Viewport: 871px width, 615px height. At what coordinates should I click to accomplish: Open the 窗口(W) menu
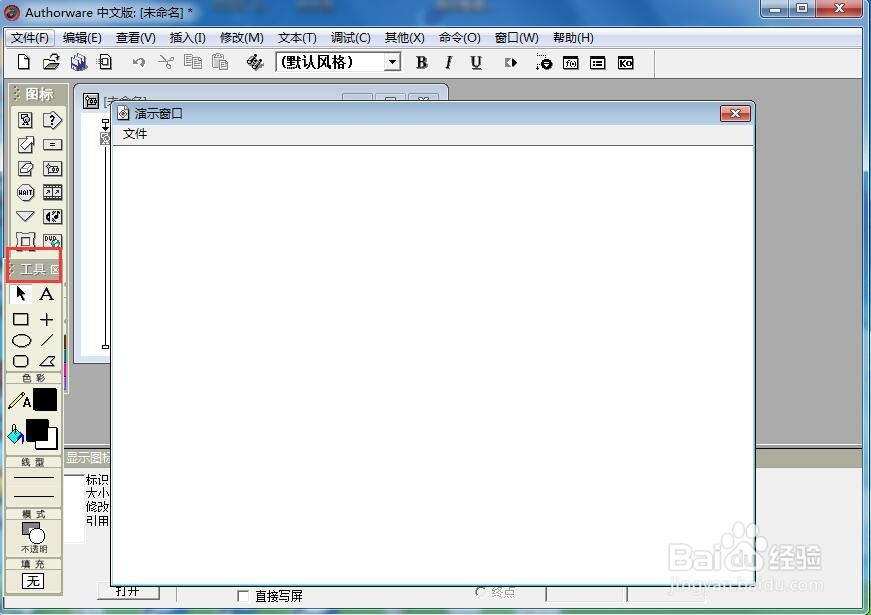[517, 38]
